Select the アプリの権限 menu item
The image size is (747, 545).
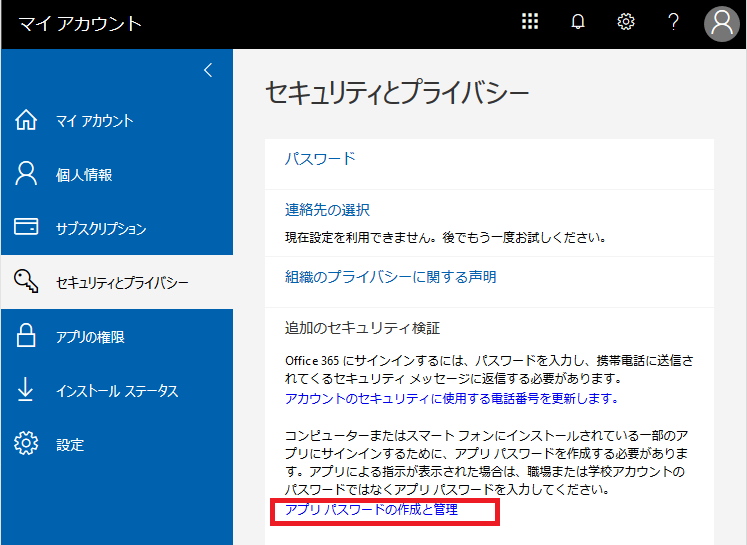(90, 338)
